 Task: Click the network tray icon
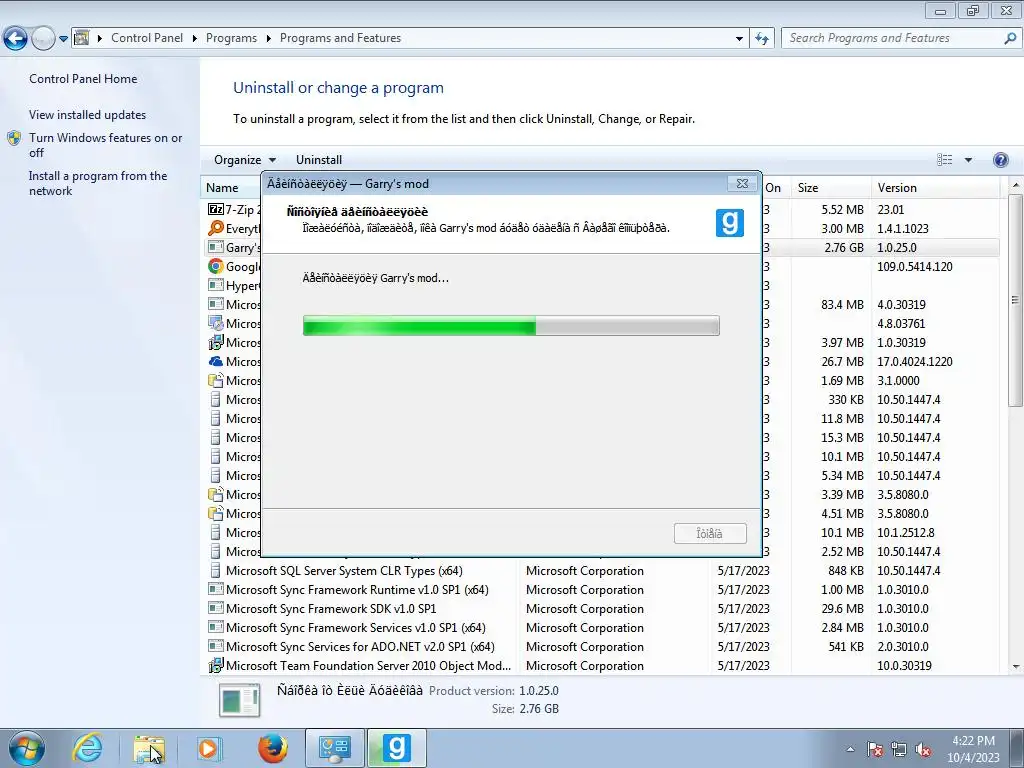899,749
